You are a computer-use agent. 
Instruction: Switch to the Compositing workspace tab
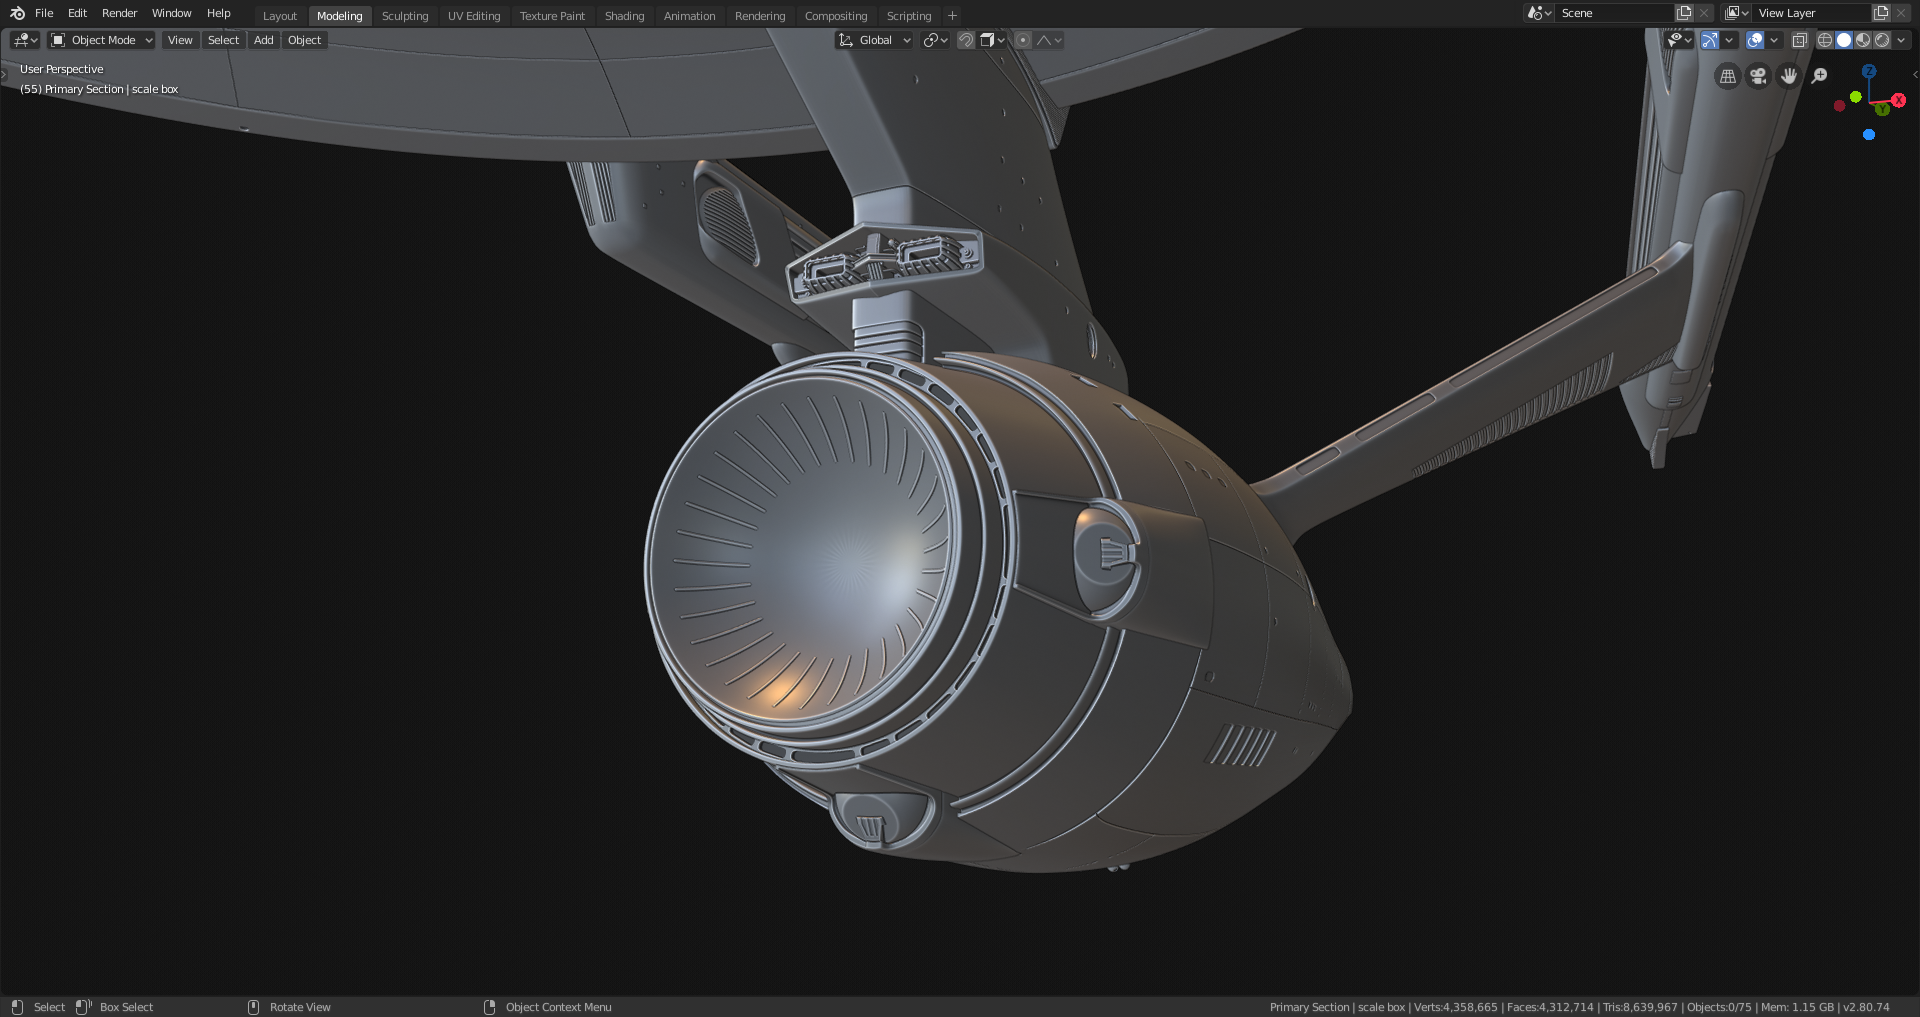(x=836, y=16)
